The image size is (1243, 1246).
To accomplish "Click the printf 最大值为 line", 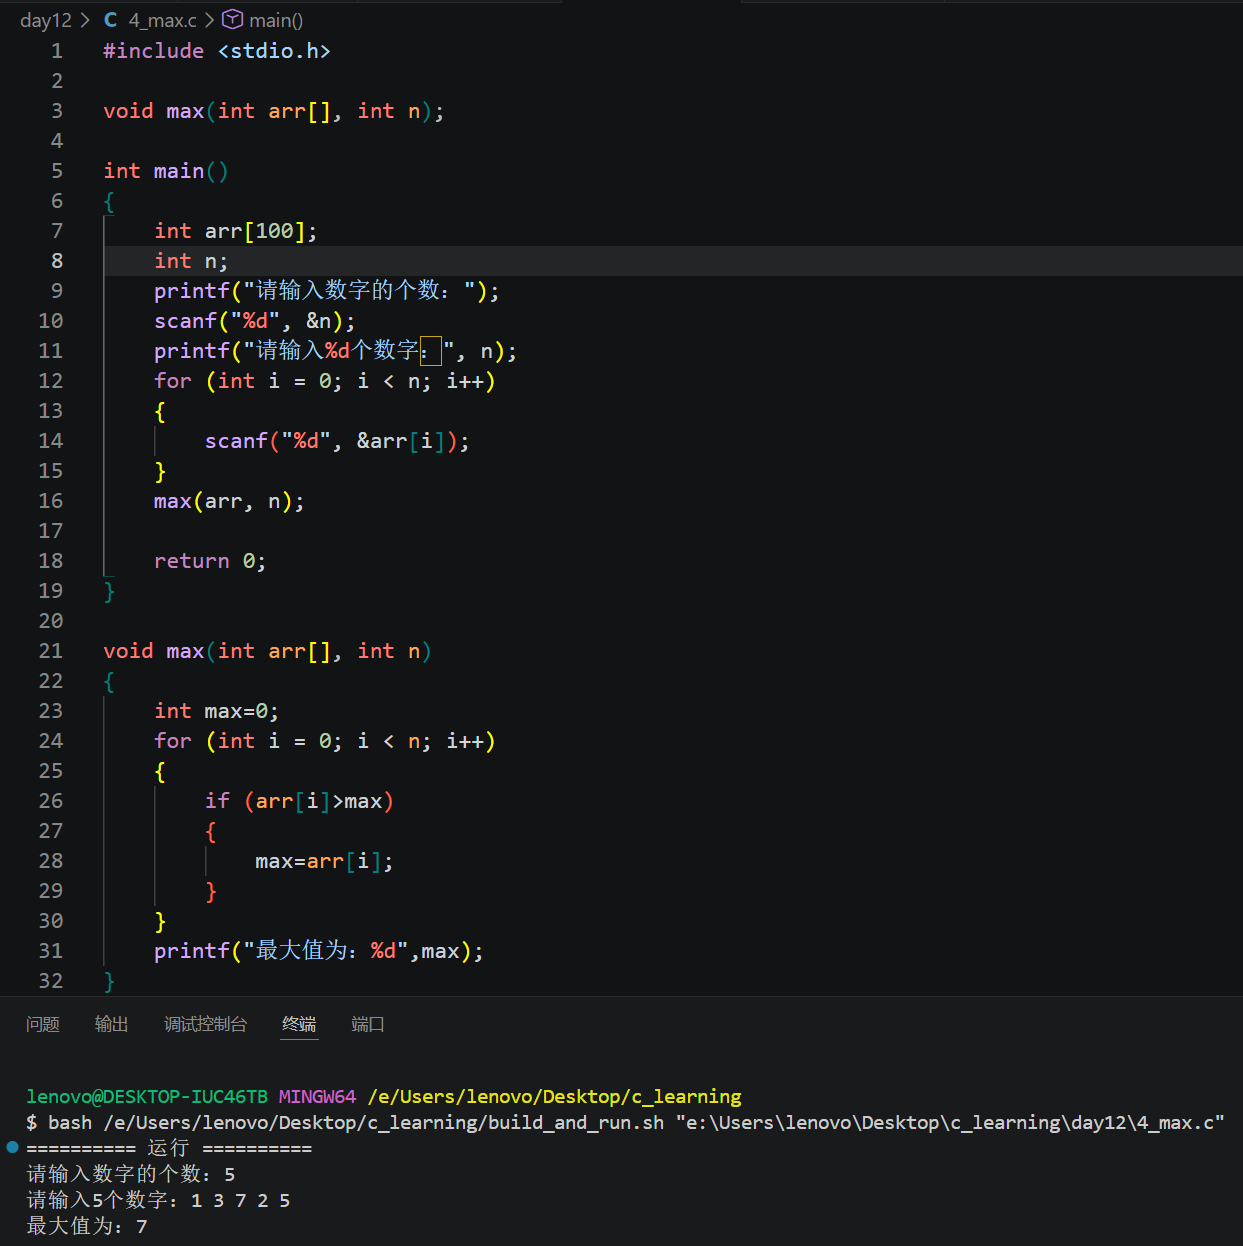I will [x=319, y=951].
